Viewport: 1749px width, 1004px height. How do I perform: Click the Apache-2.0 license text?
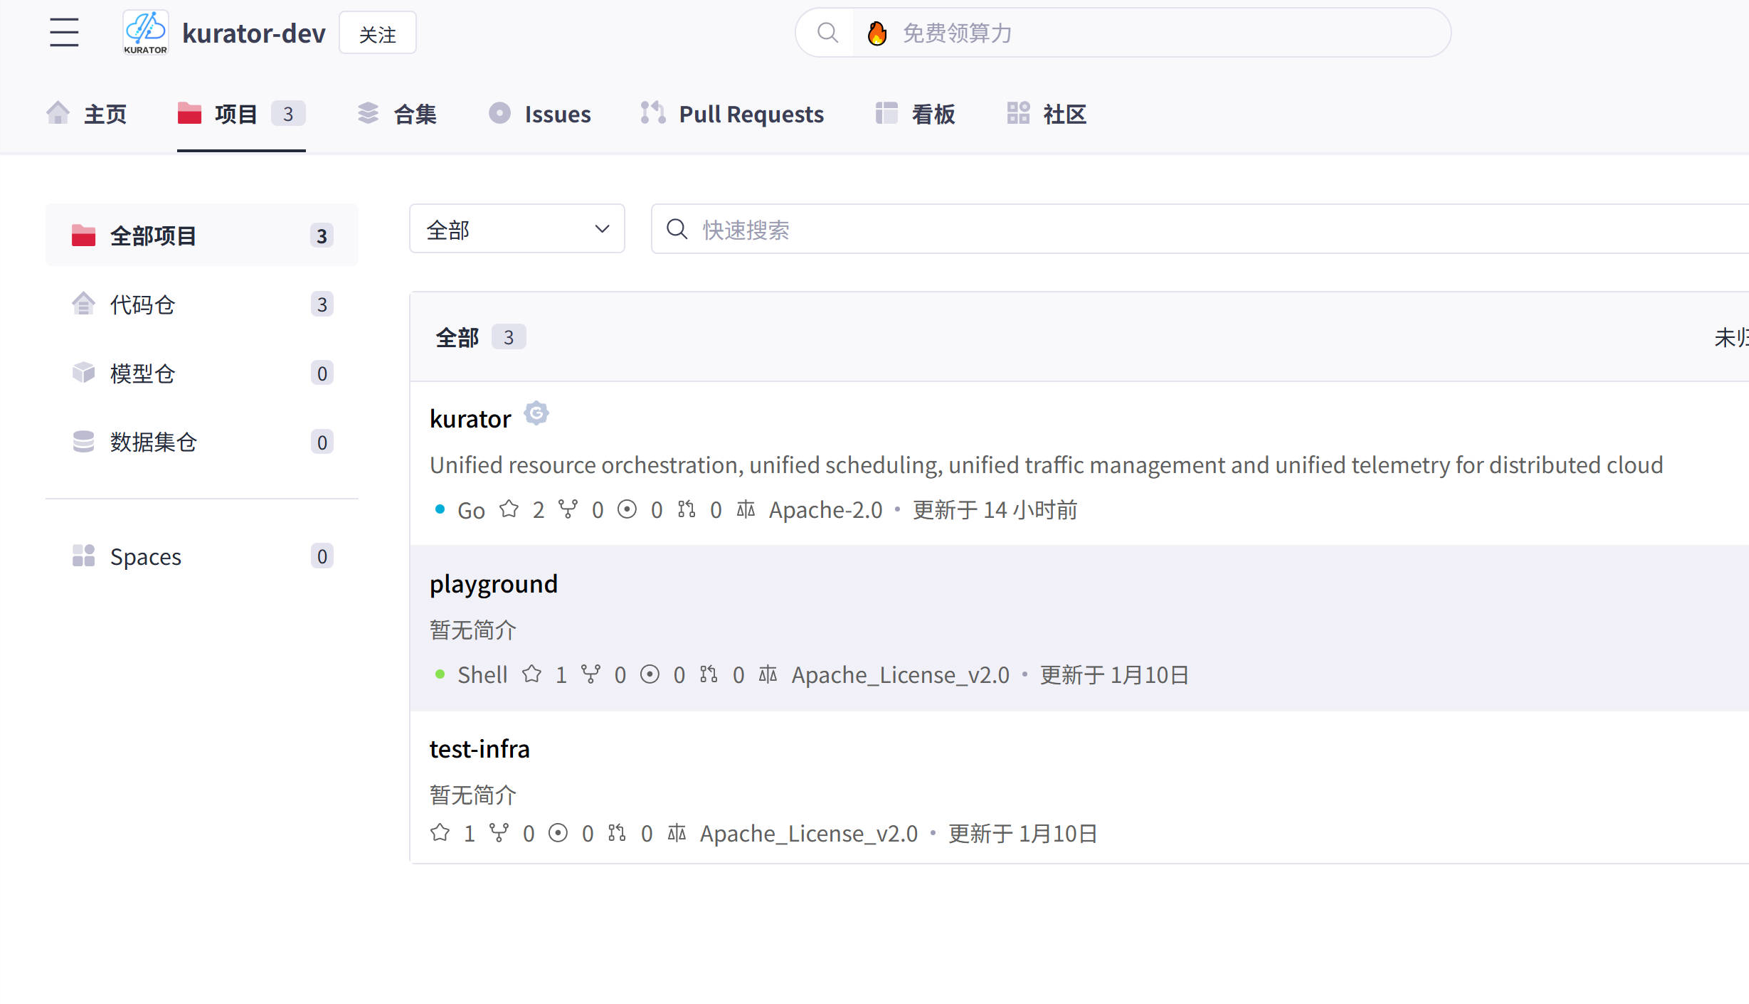coord(826,509)
